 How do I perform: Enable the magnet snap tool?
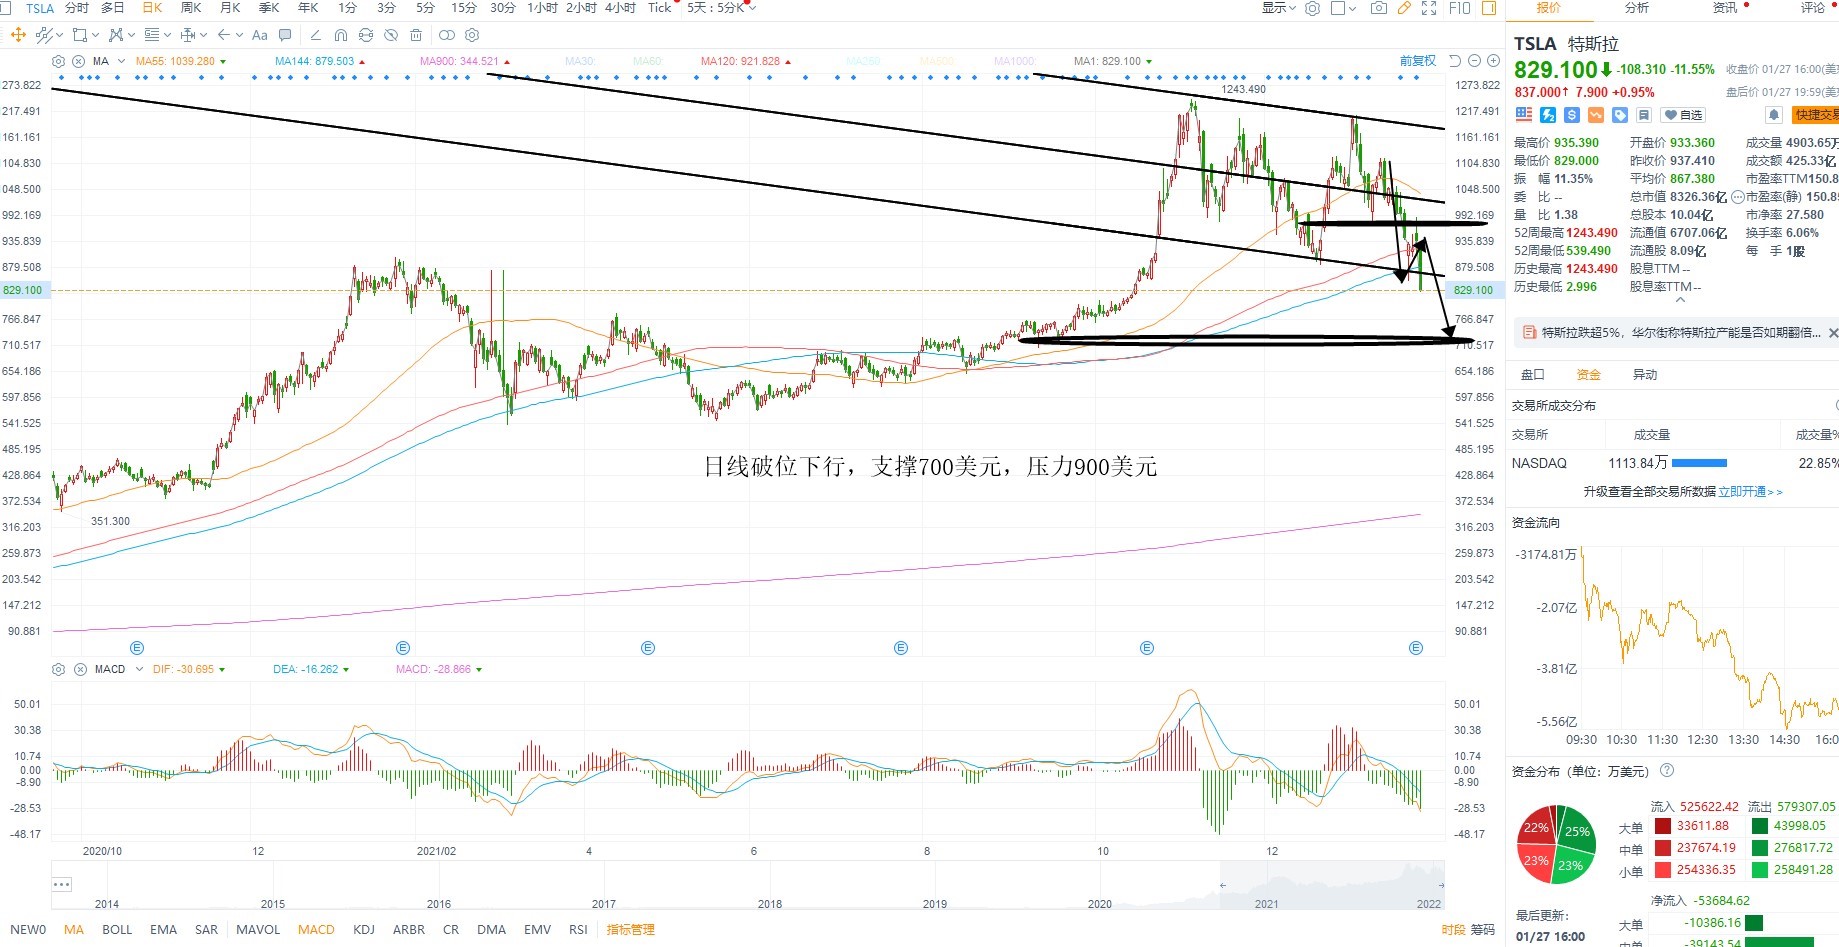tap(341, 35)
